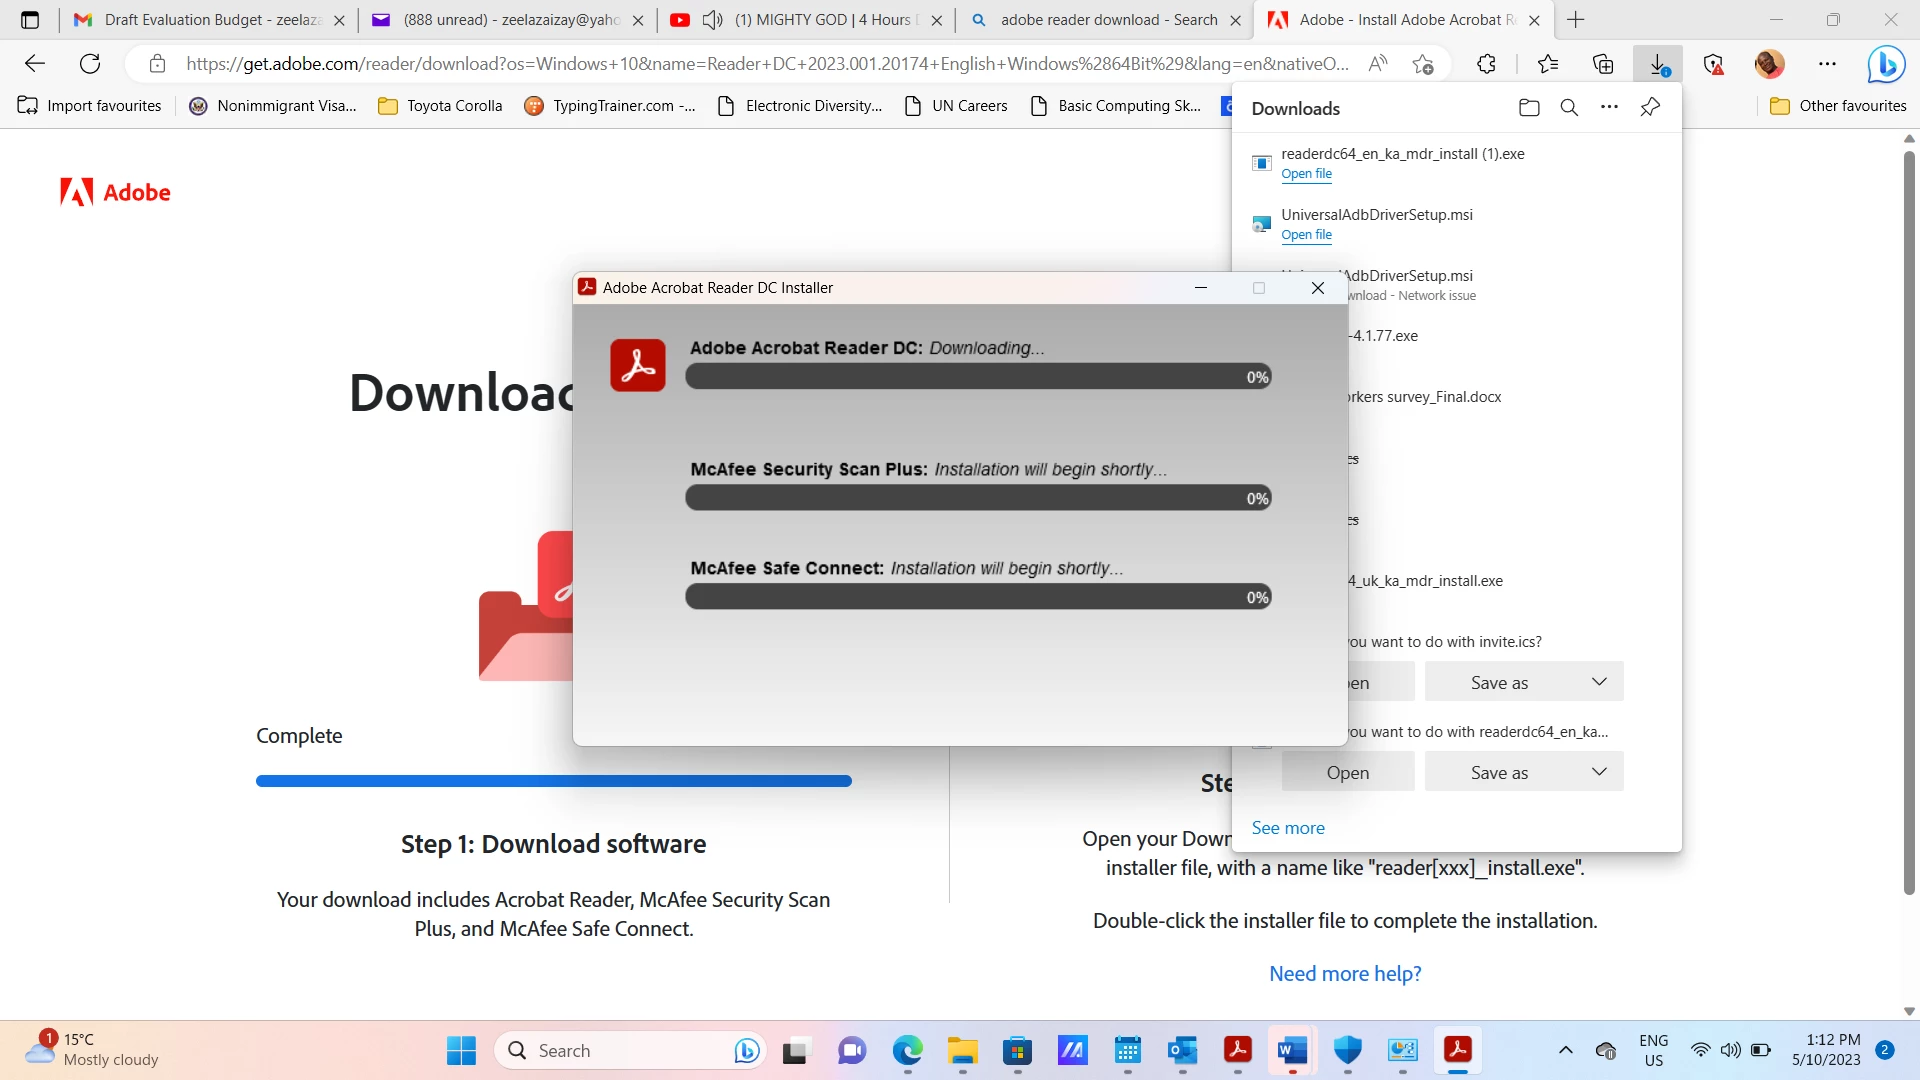Switch to Draft Evaluation Budget Gmail tab
Viewport: 1920px width, 1080px height.
click(210, 20)
